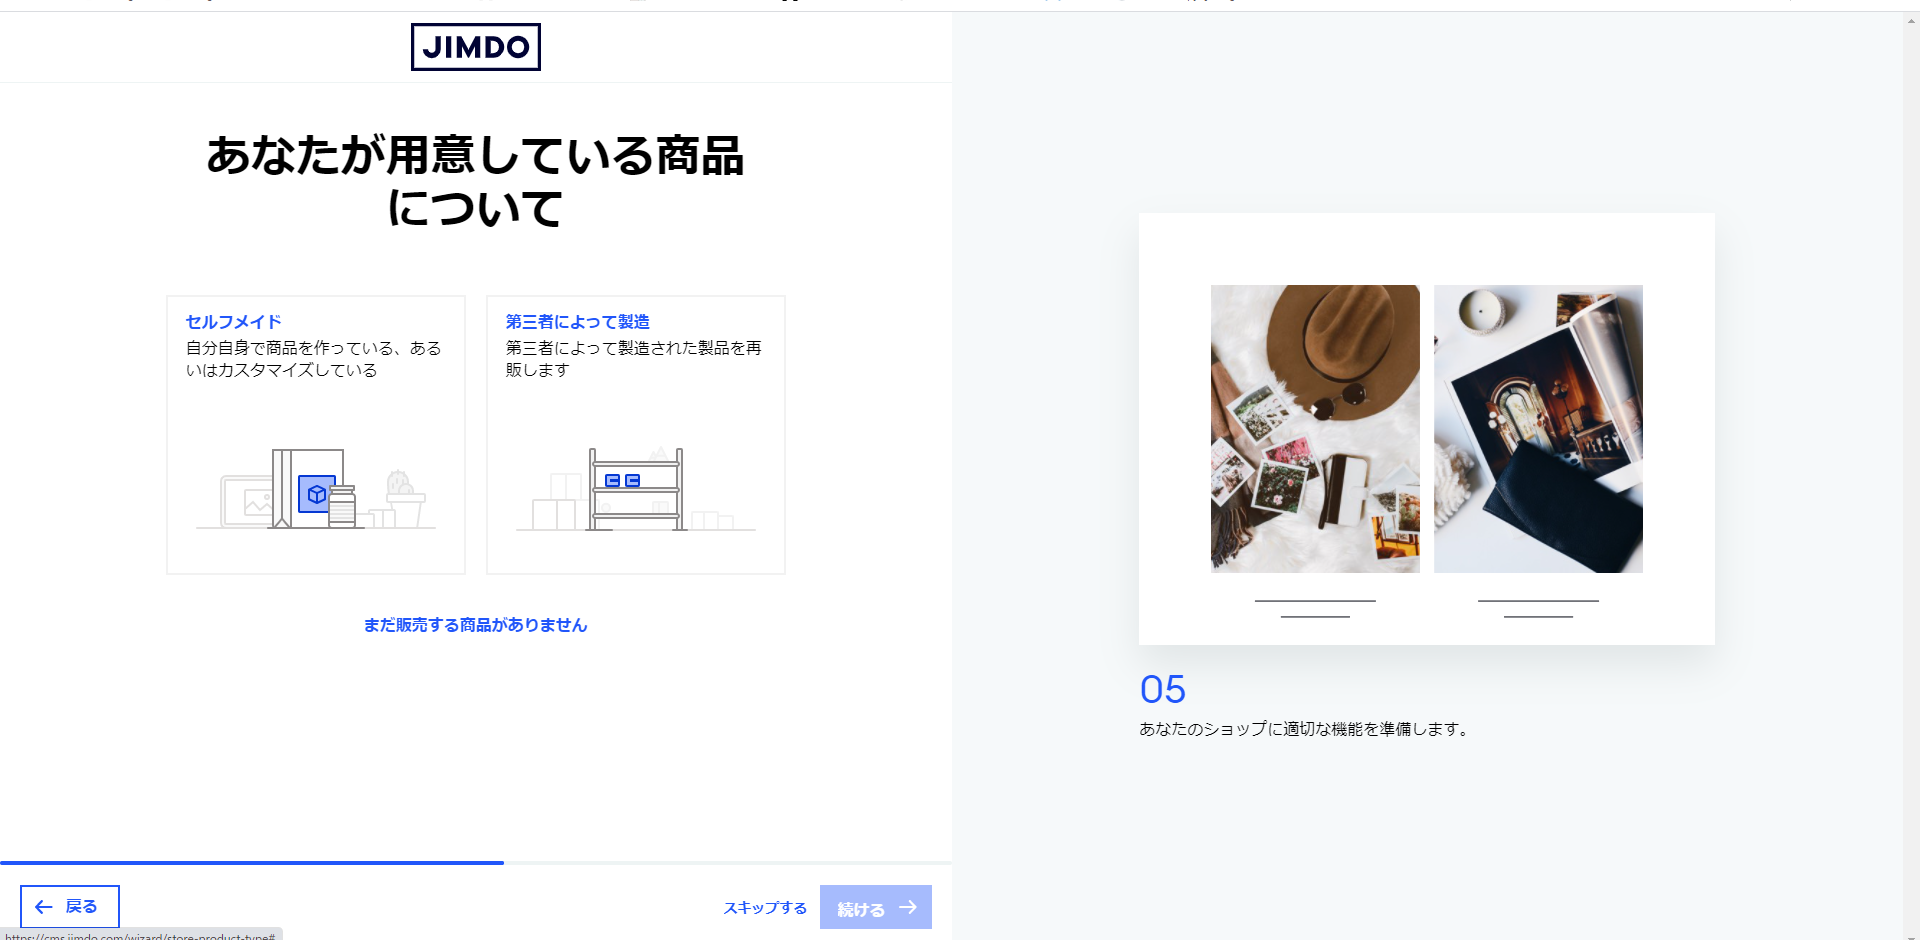1920x940 pixels.
Task: Select the セルフメイド option title
Action: coord(233,322)
